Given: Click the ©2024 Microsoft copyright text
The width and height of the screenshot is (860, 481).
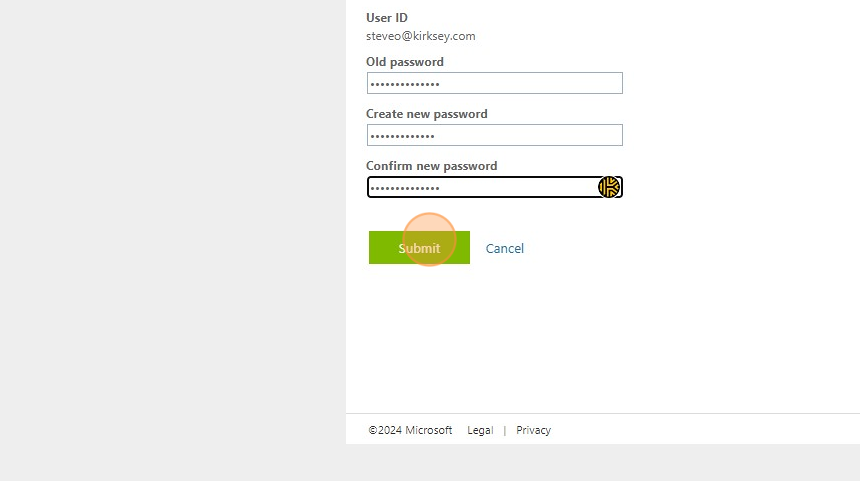Looking at the screenshot, I should (x=410, y=430).
